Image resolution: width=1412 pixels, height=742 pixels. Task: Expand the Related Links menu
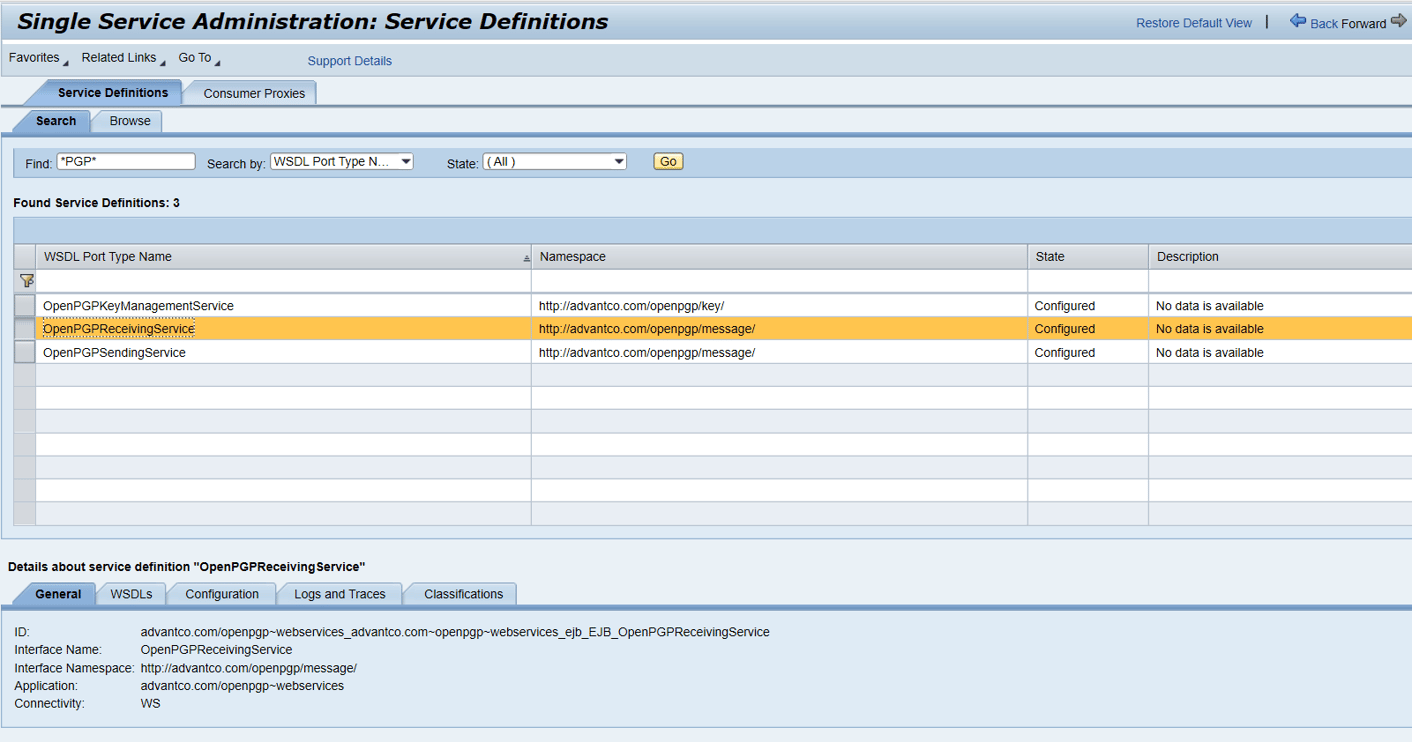point(121,58)
